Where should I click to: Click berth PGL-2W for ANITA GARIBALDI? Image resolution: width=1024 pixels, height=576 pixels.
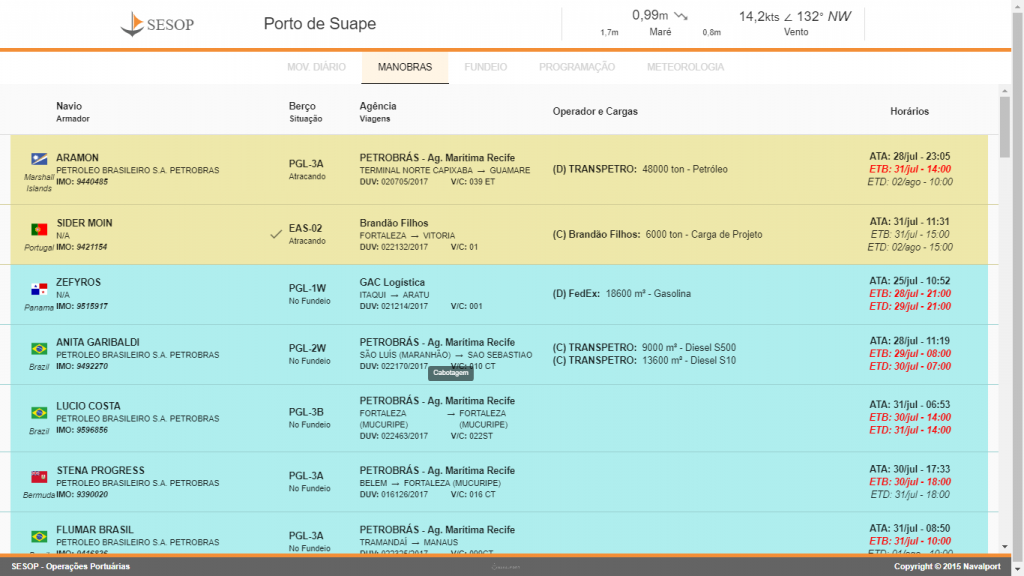[308, 348]
